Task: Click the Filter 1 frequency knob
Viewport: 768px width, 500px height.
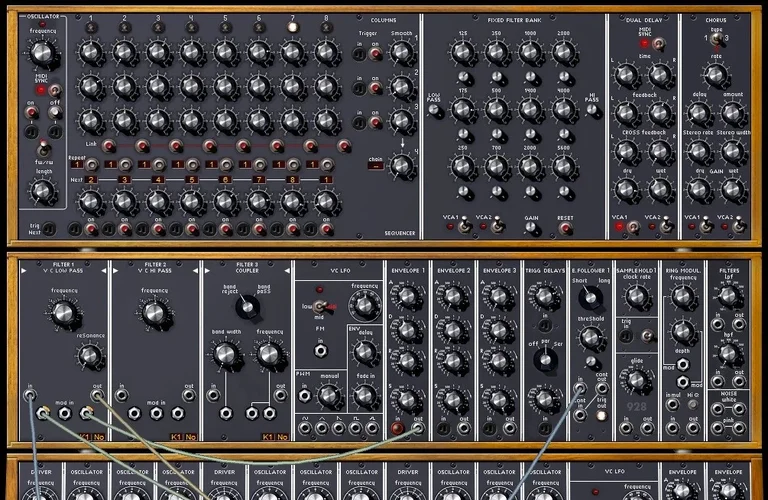Action: [63, 313]
